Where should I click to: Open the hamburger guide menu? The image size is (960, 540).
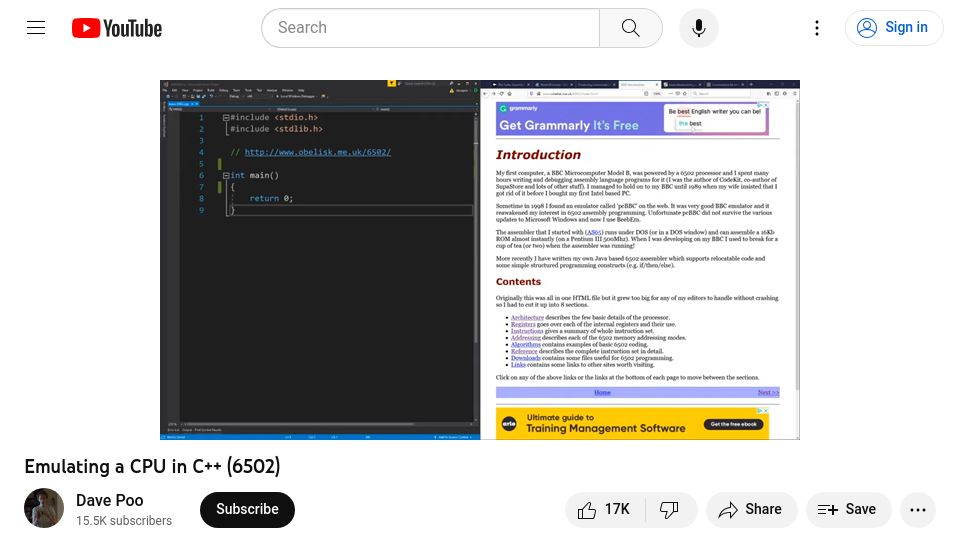pyautogui.click(x=36, y=28)
